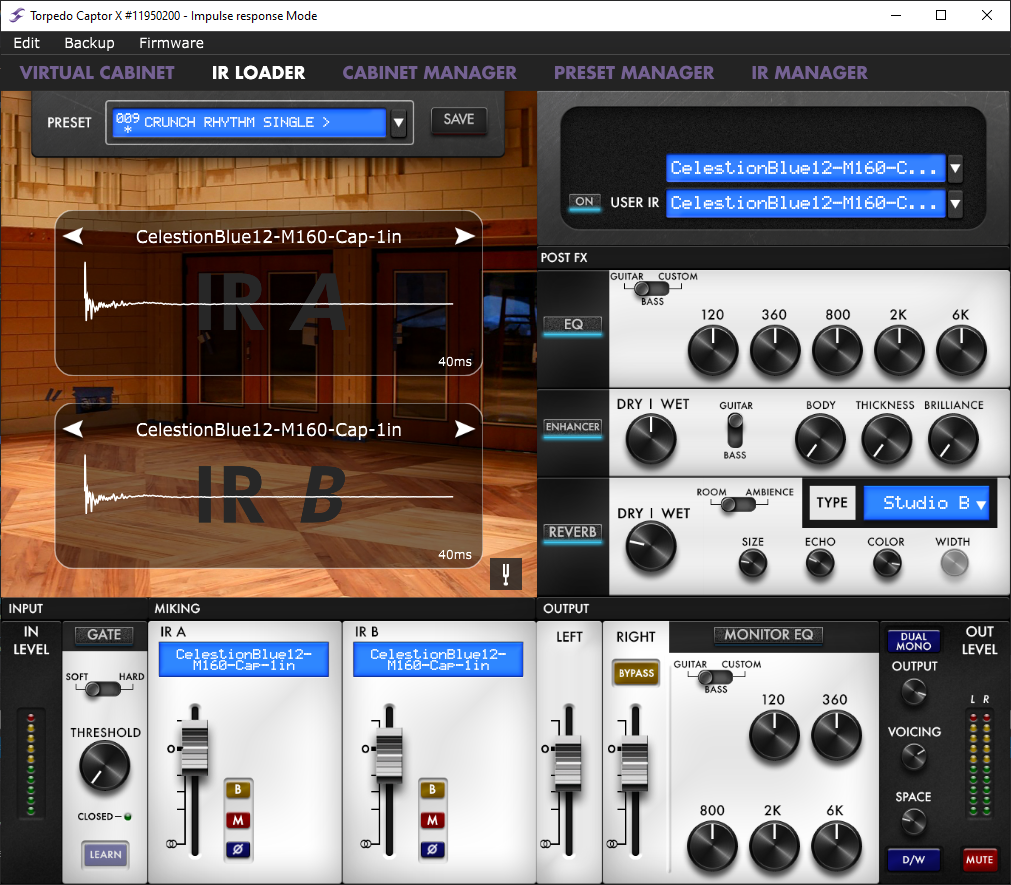Viewport: 1011px width, 885px height.
Task: Adjust the Enhancer Body knob
Action: tap(820, 440)
